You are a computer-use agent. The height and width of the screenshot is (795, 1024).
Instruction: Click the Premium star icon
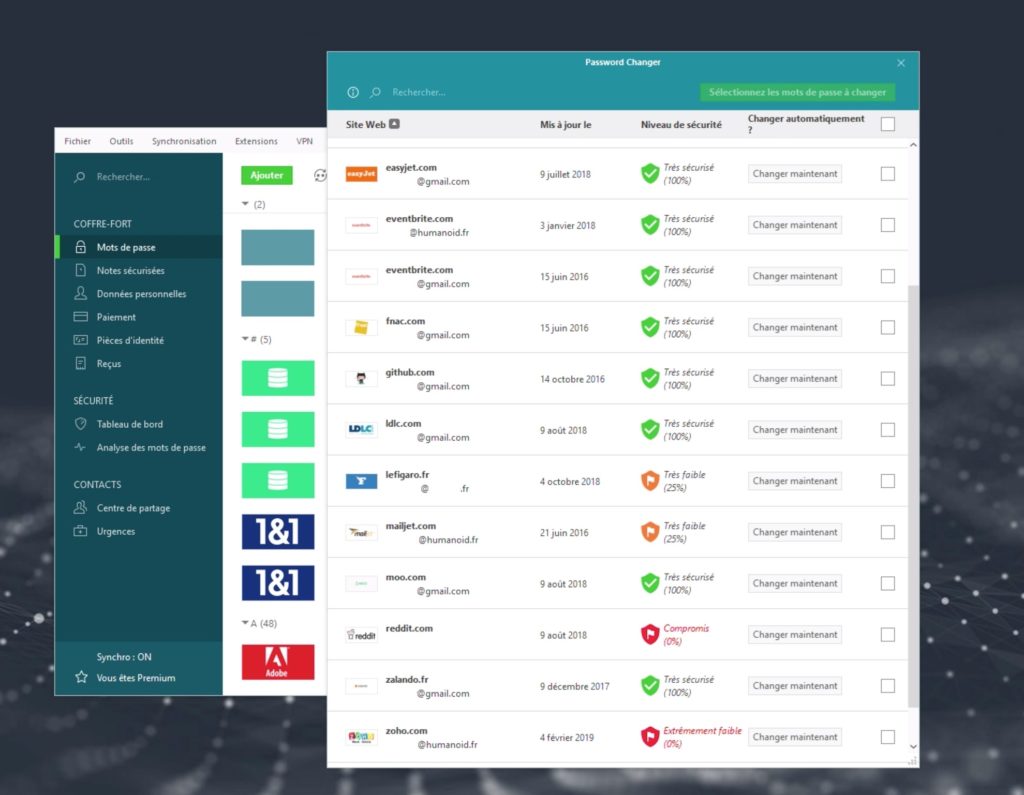click(x=81, y=677)
